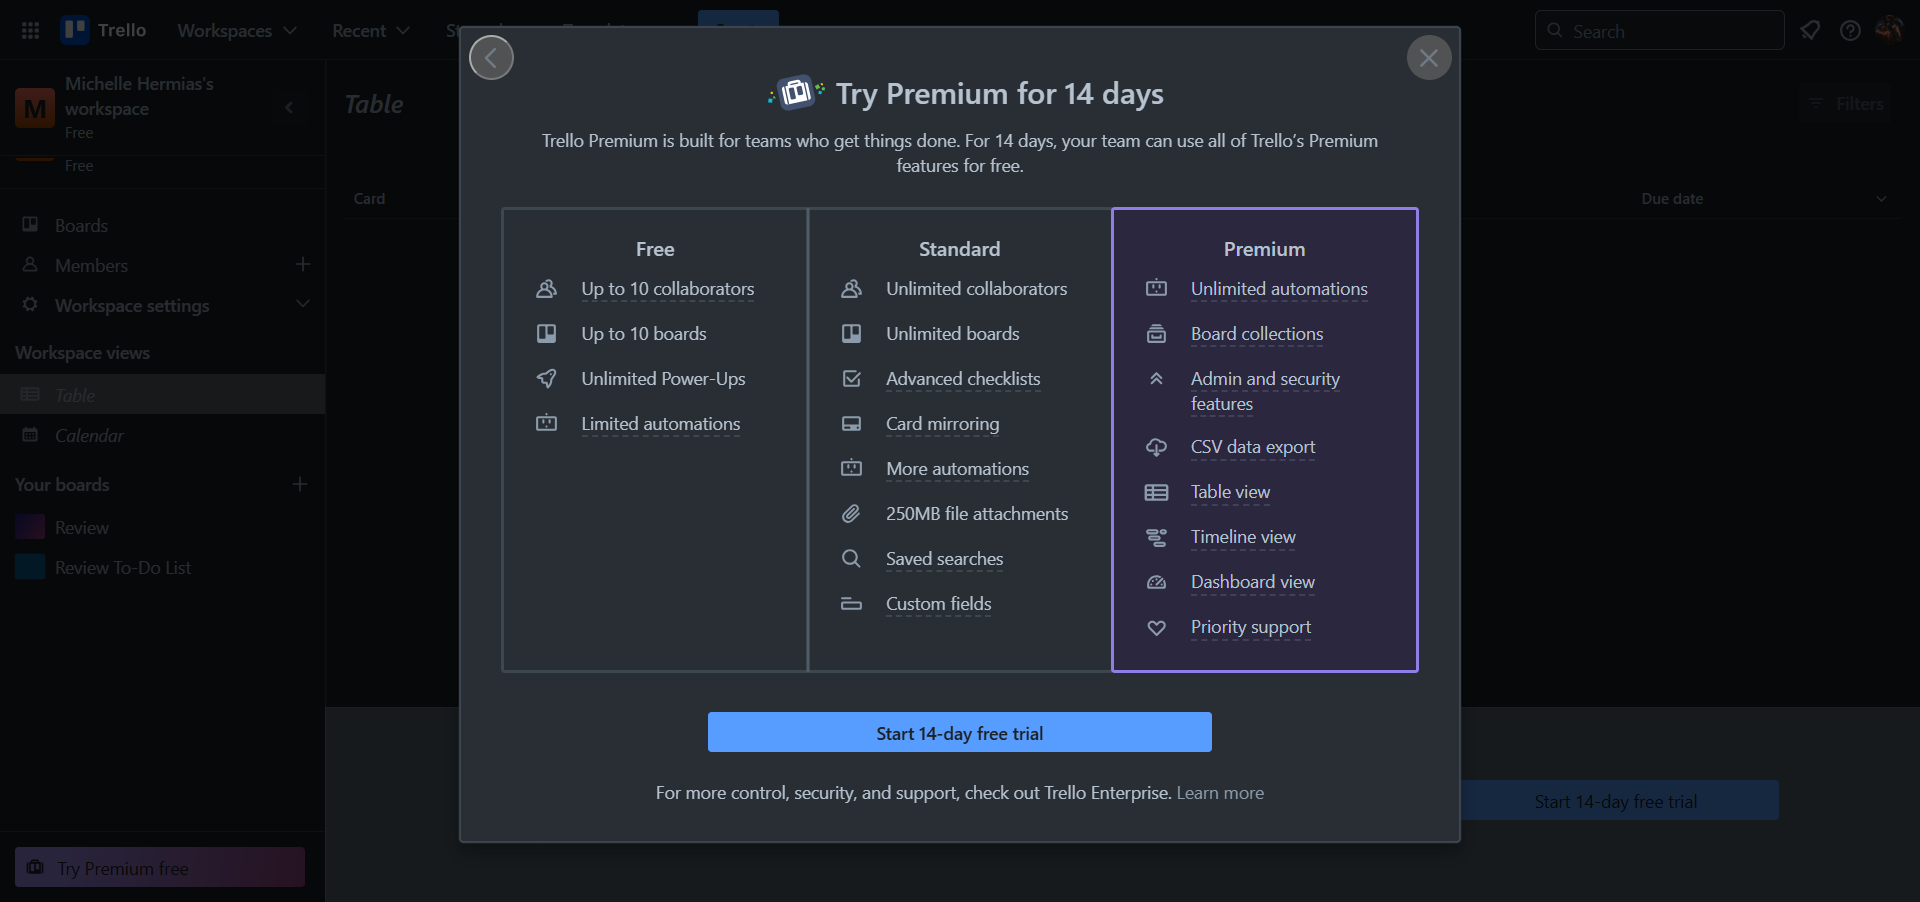Open the Due date column dropdown

tap(1881, 199)
